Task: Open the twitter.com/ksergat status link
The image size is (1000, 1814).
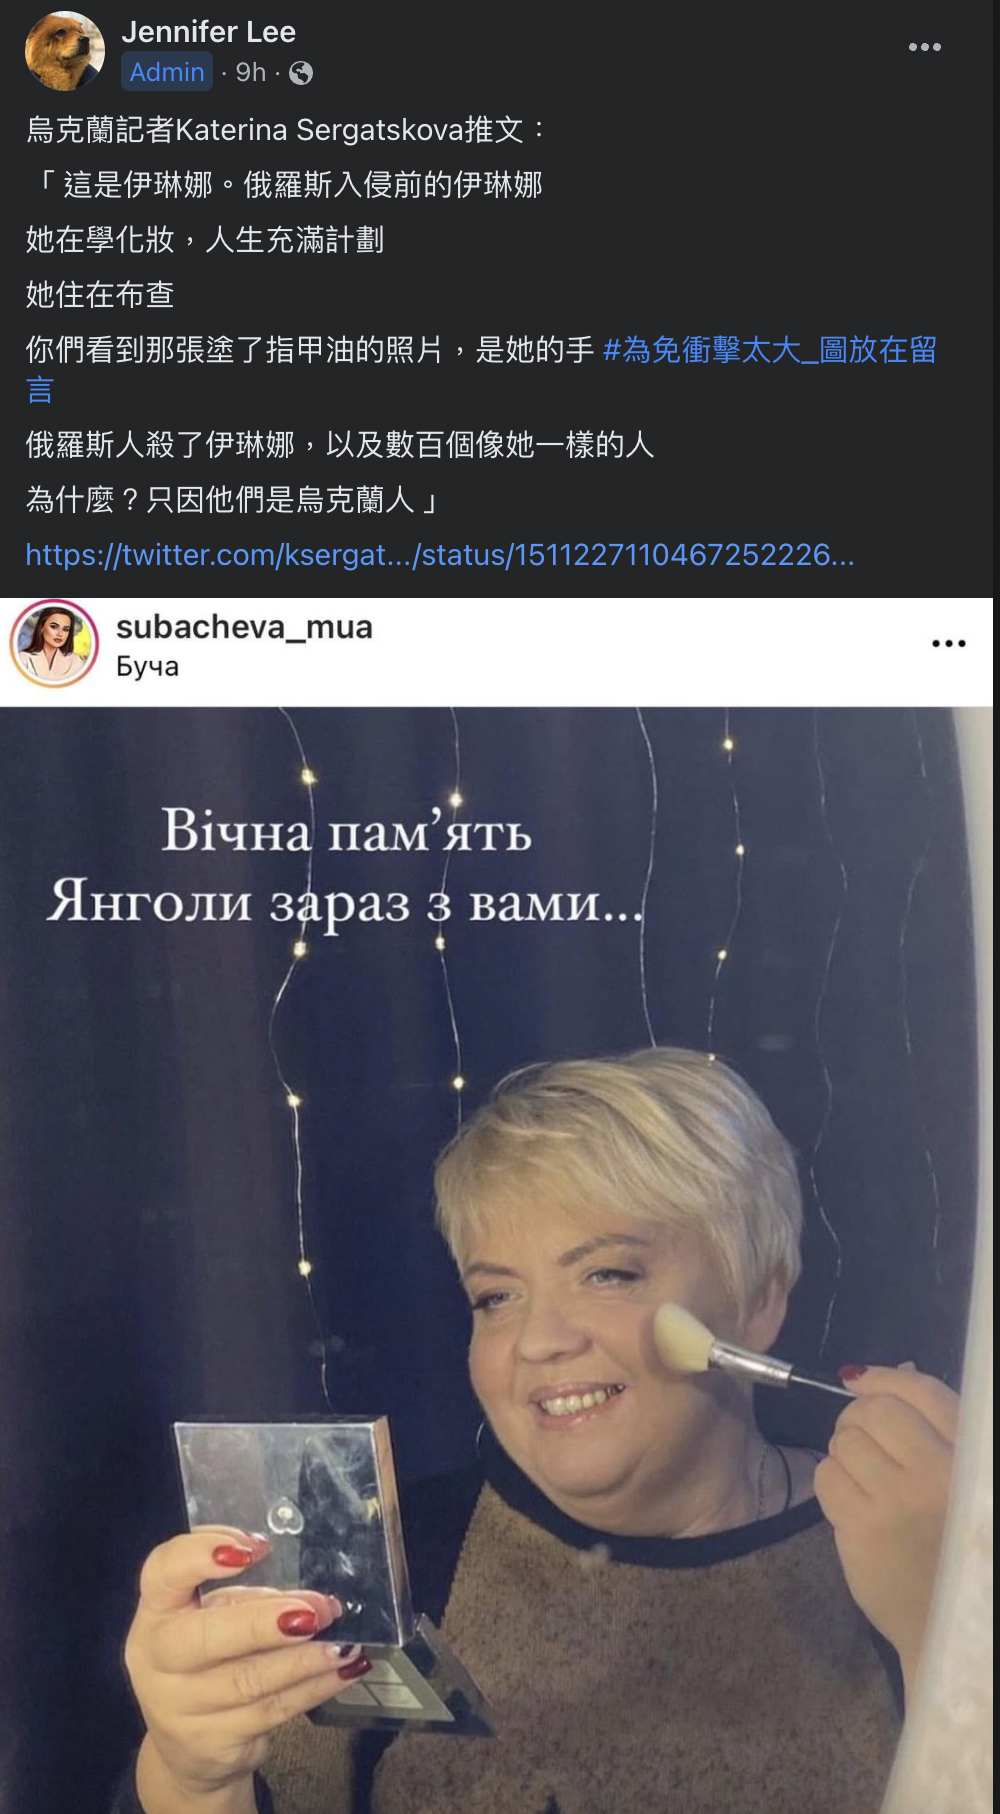Action: tap(440, 555)
